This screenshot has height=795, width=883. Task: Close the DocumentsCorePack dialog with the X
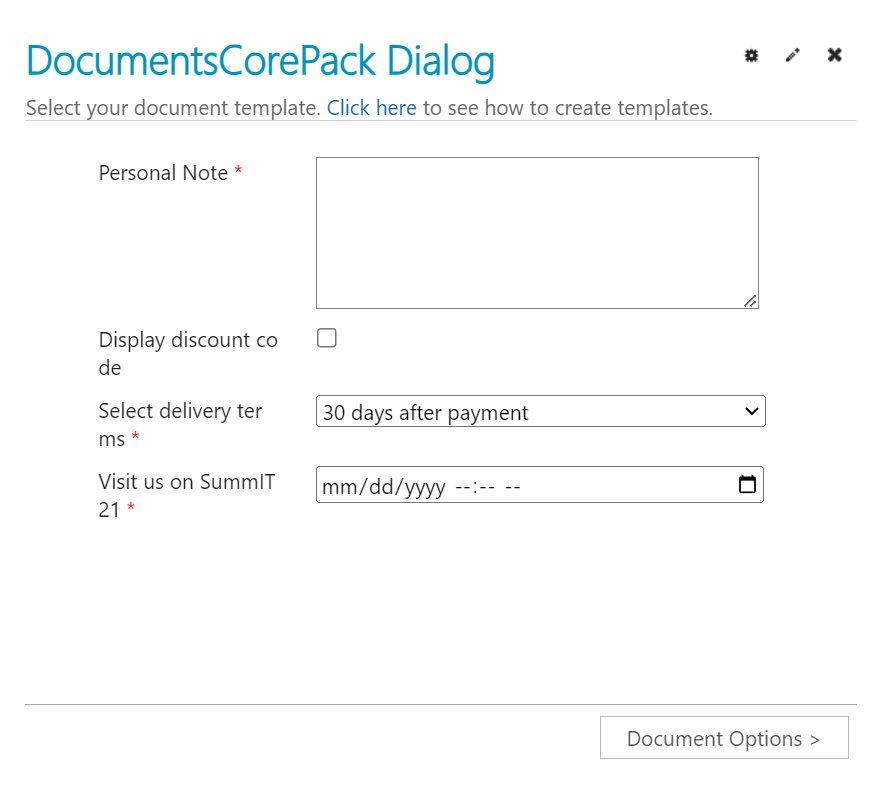click(x=835, y=55)
